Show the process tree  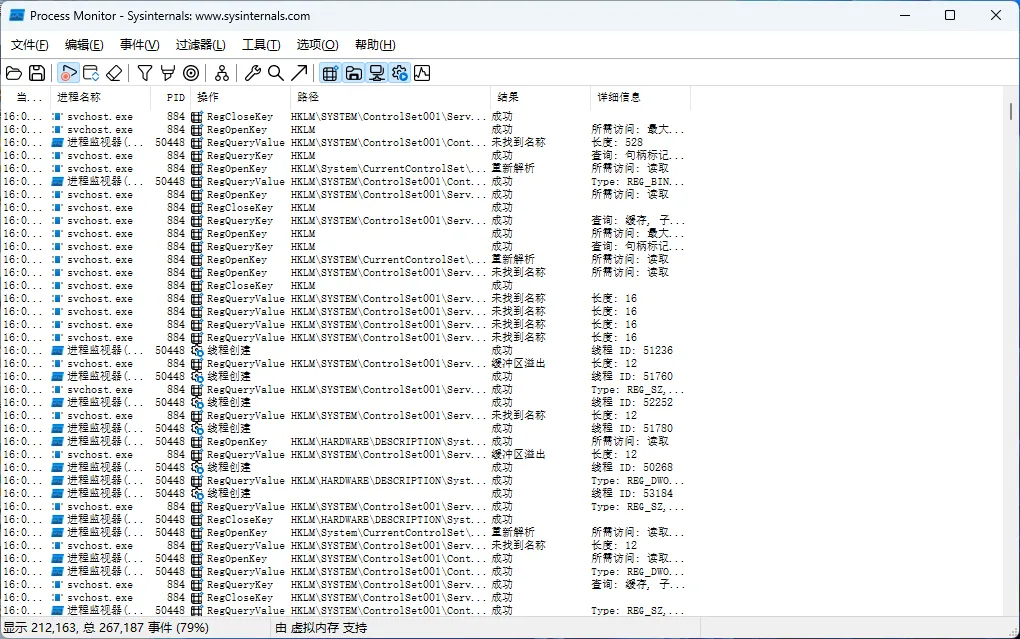pos(222,73)
